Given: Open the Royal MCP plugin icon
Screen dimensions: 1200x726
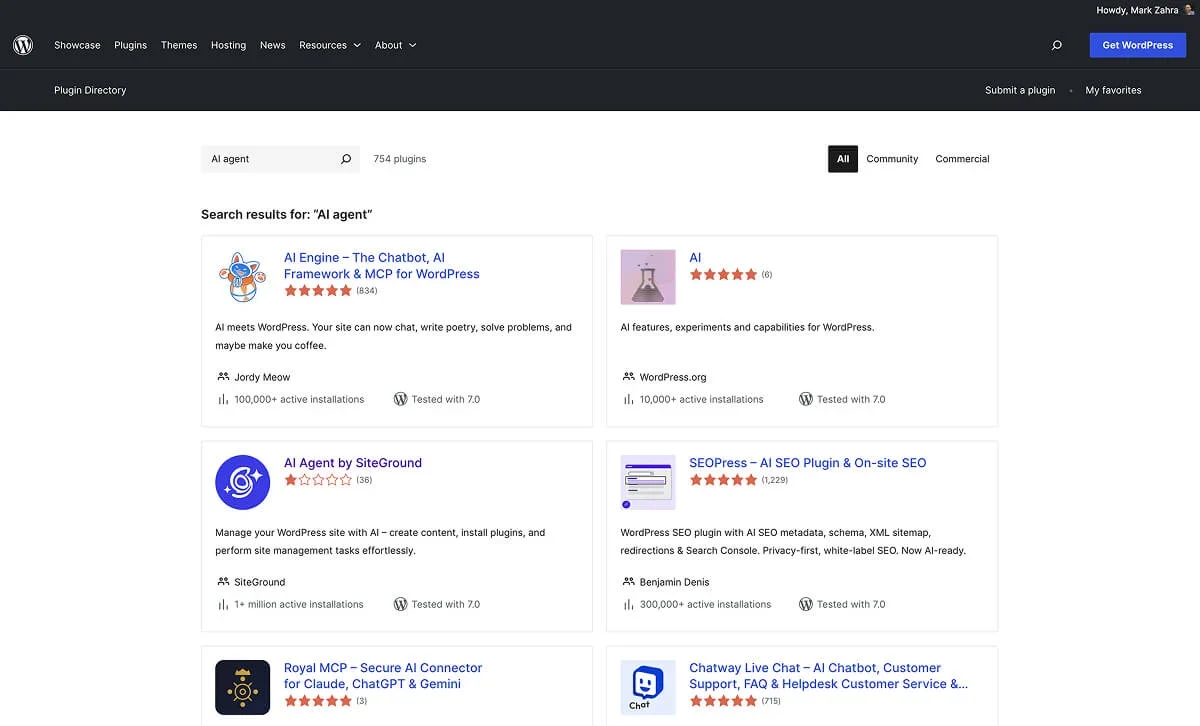Looking at the screenshot, I should click(242, 687).
